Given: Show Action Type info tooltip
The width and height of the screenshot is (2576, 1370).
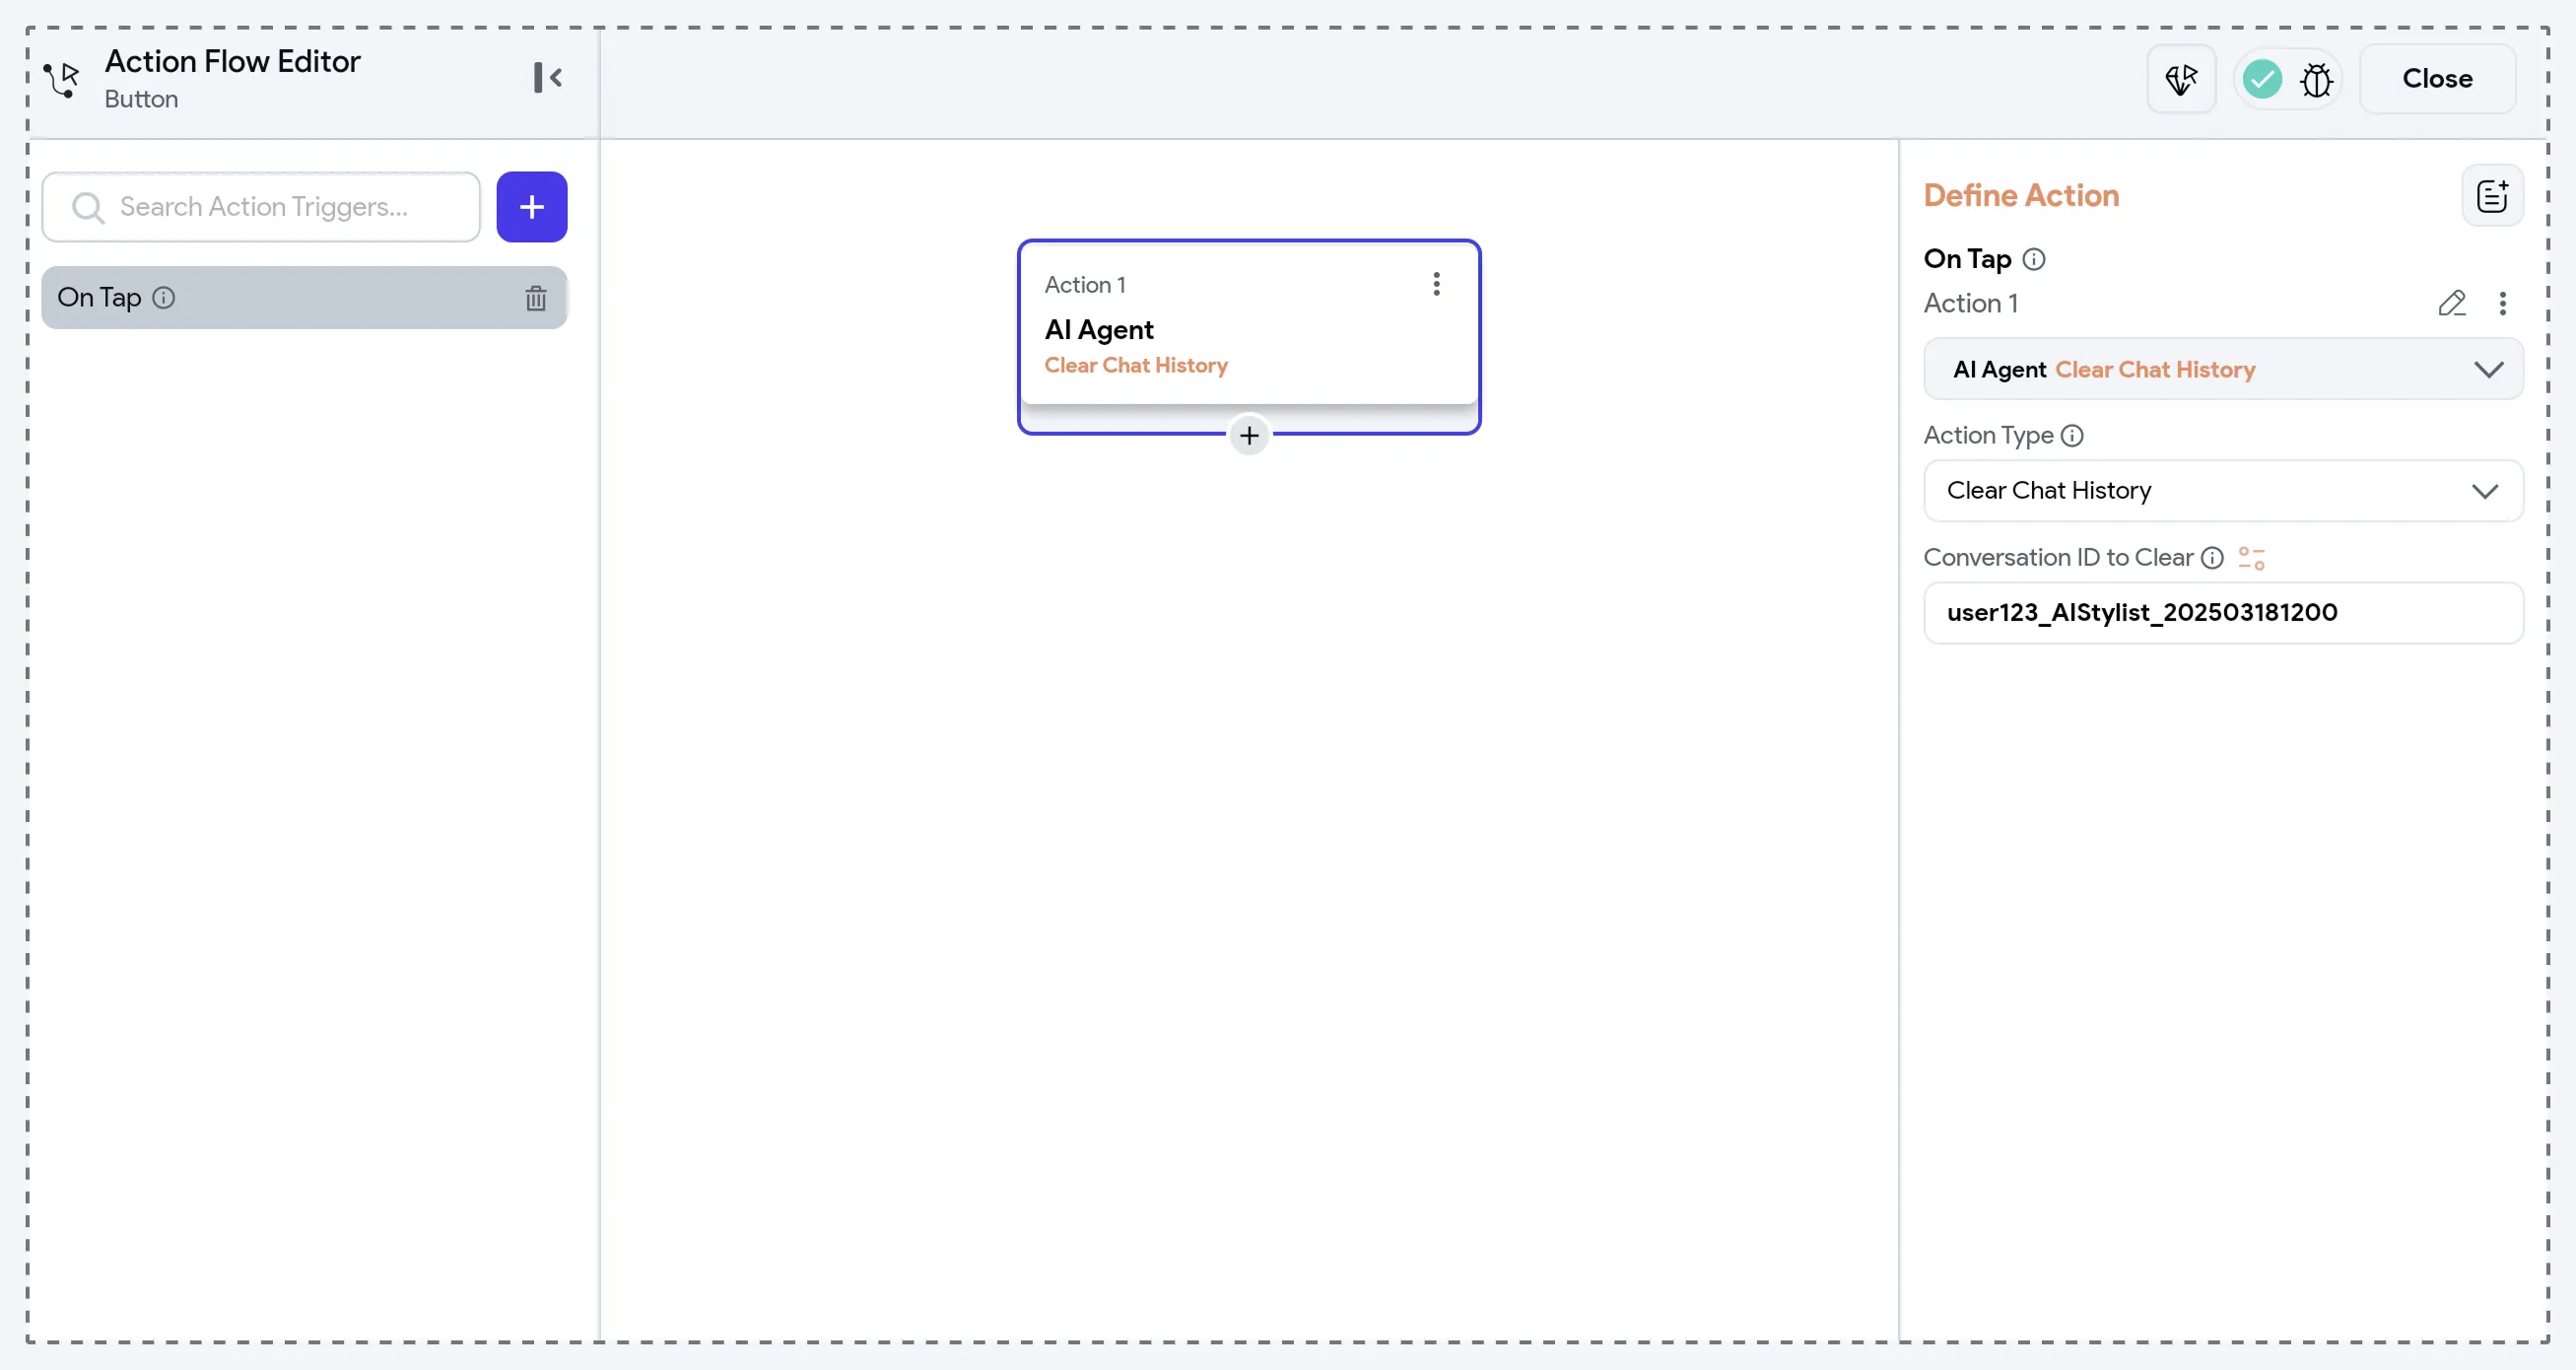Looking at the screenshot, I should point(2071,435).
